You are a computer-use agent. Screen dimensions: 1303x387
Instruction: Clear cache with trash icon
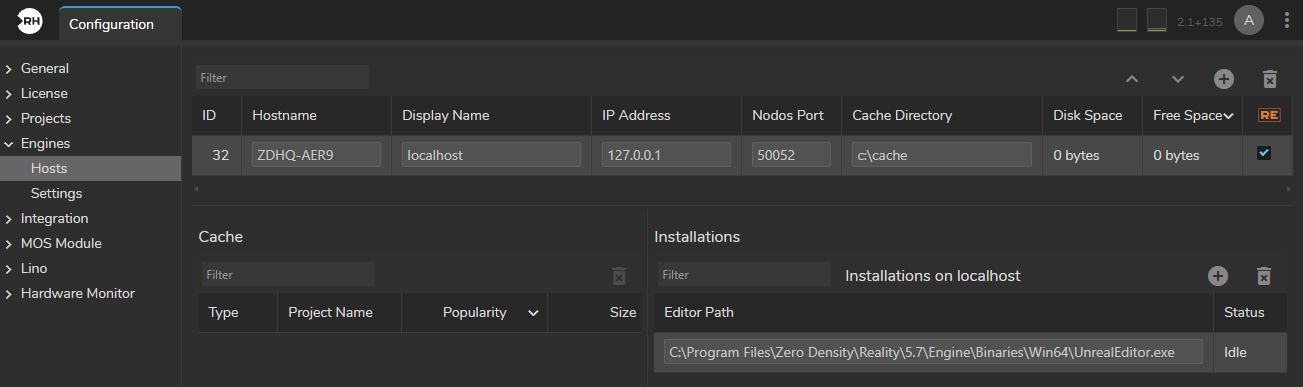pyautogui.click(x=619, y=275)
